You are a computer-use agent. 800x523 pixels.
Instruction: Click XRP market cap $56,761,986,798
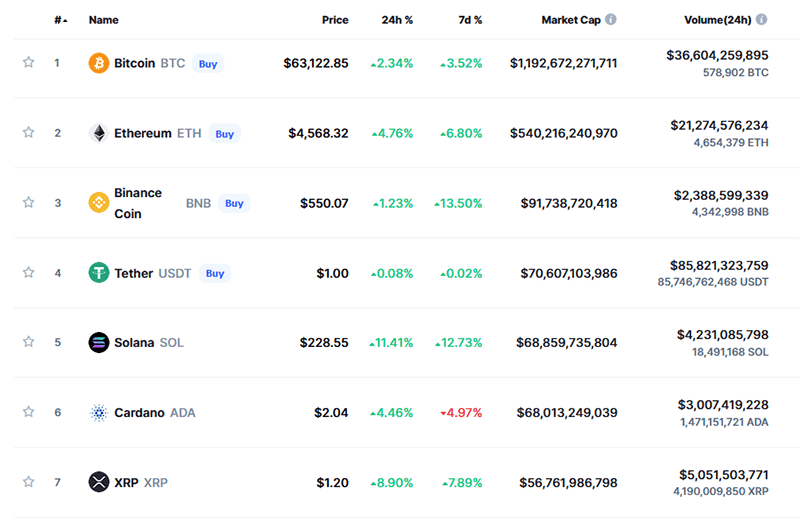click(x=568, y=482)
